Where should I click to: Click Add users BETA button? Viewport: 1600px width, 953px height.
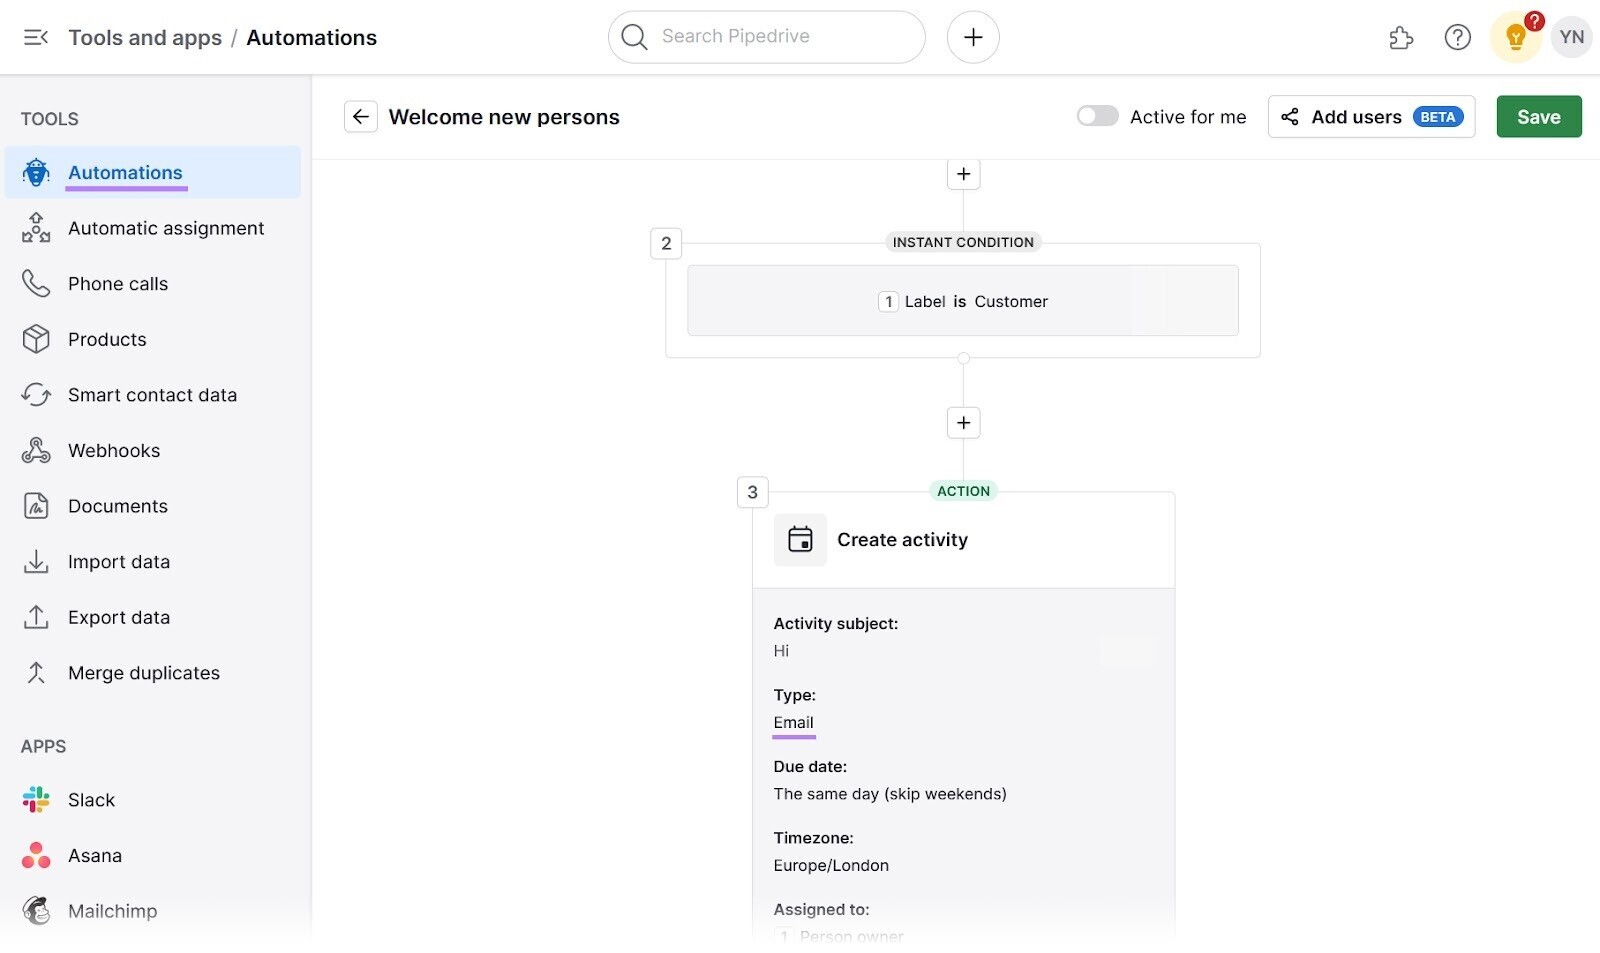point(1370,117)
